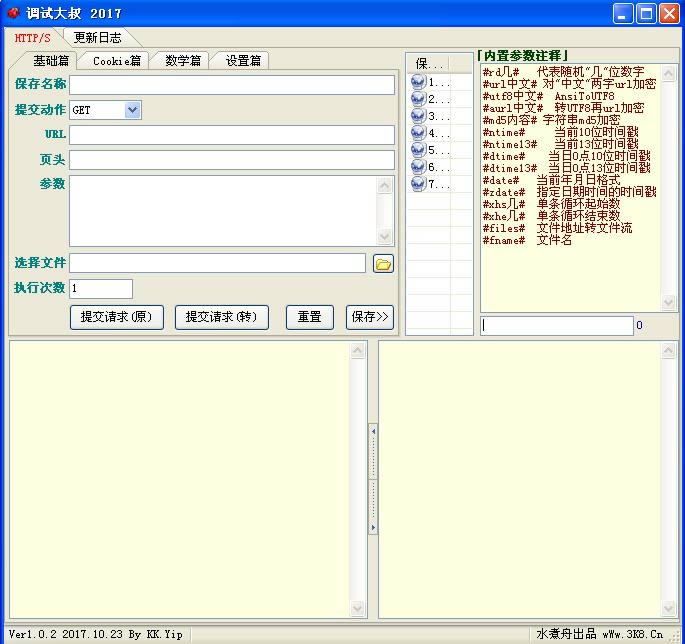Click the 重置 button
The image size is (685, 644).
310,317
